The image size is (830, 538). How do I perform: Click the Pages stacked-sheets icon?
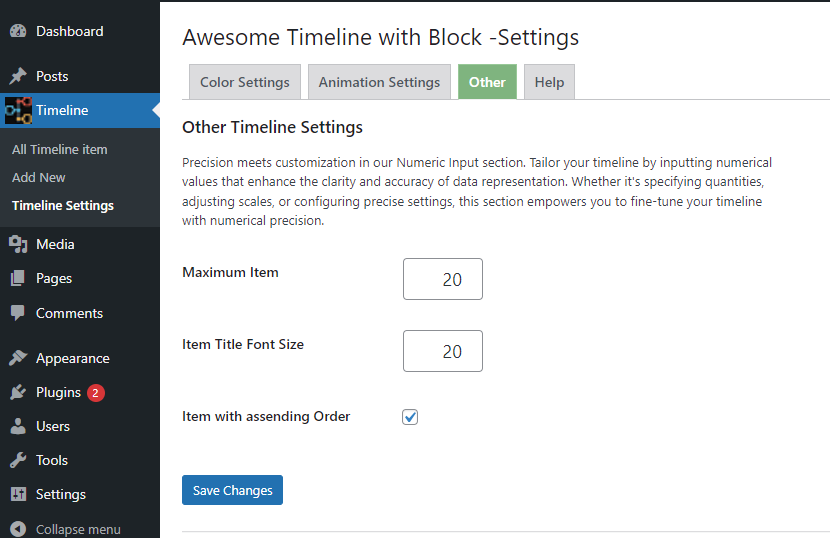(x=18, y=278)
